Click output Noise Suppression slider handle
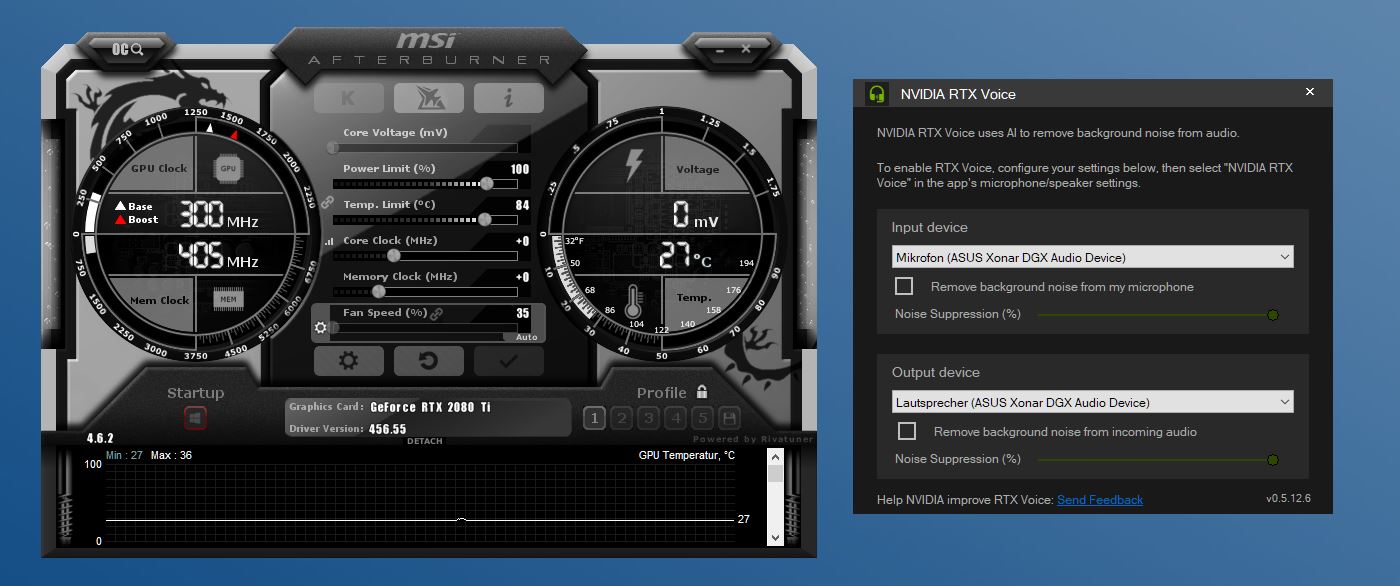1400x586 pixels. point(1273,459)
